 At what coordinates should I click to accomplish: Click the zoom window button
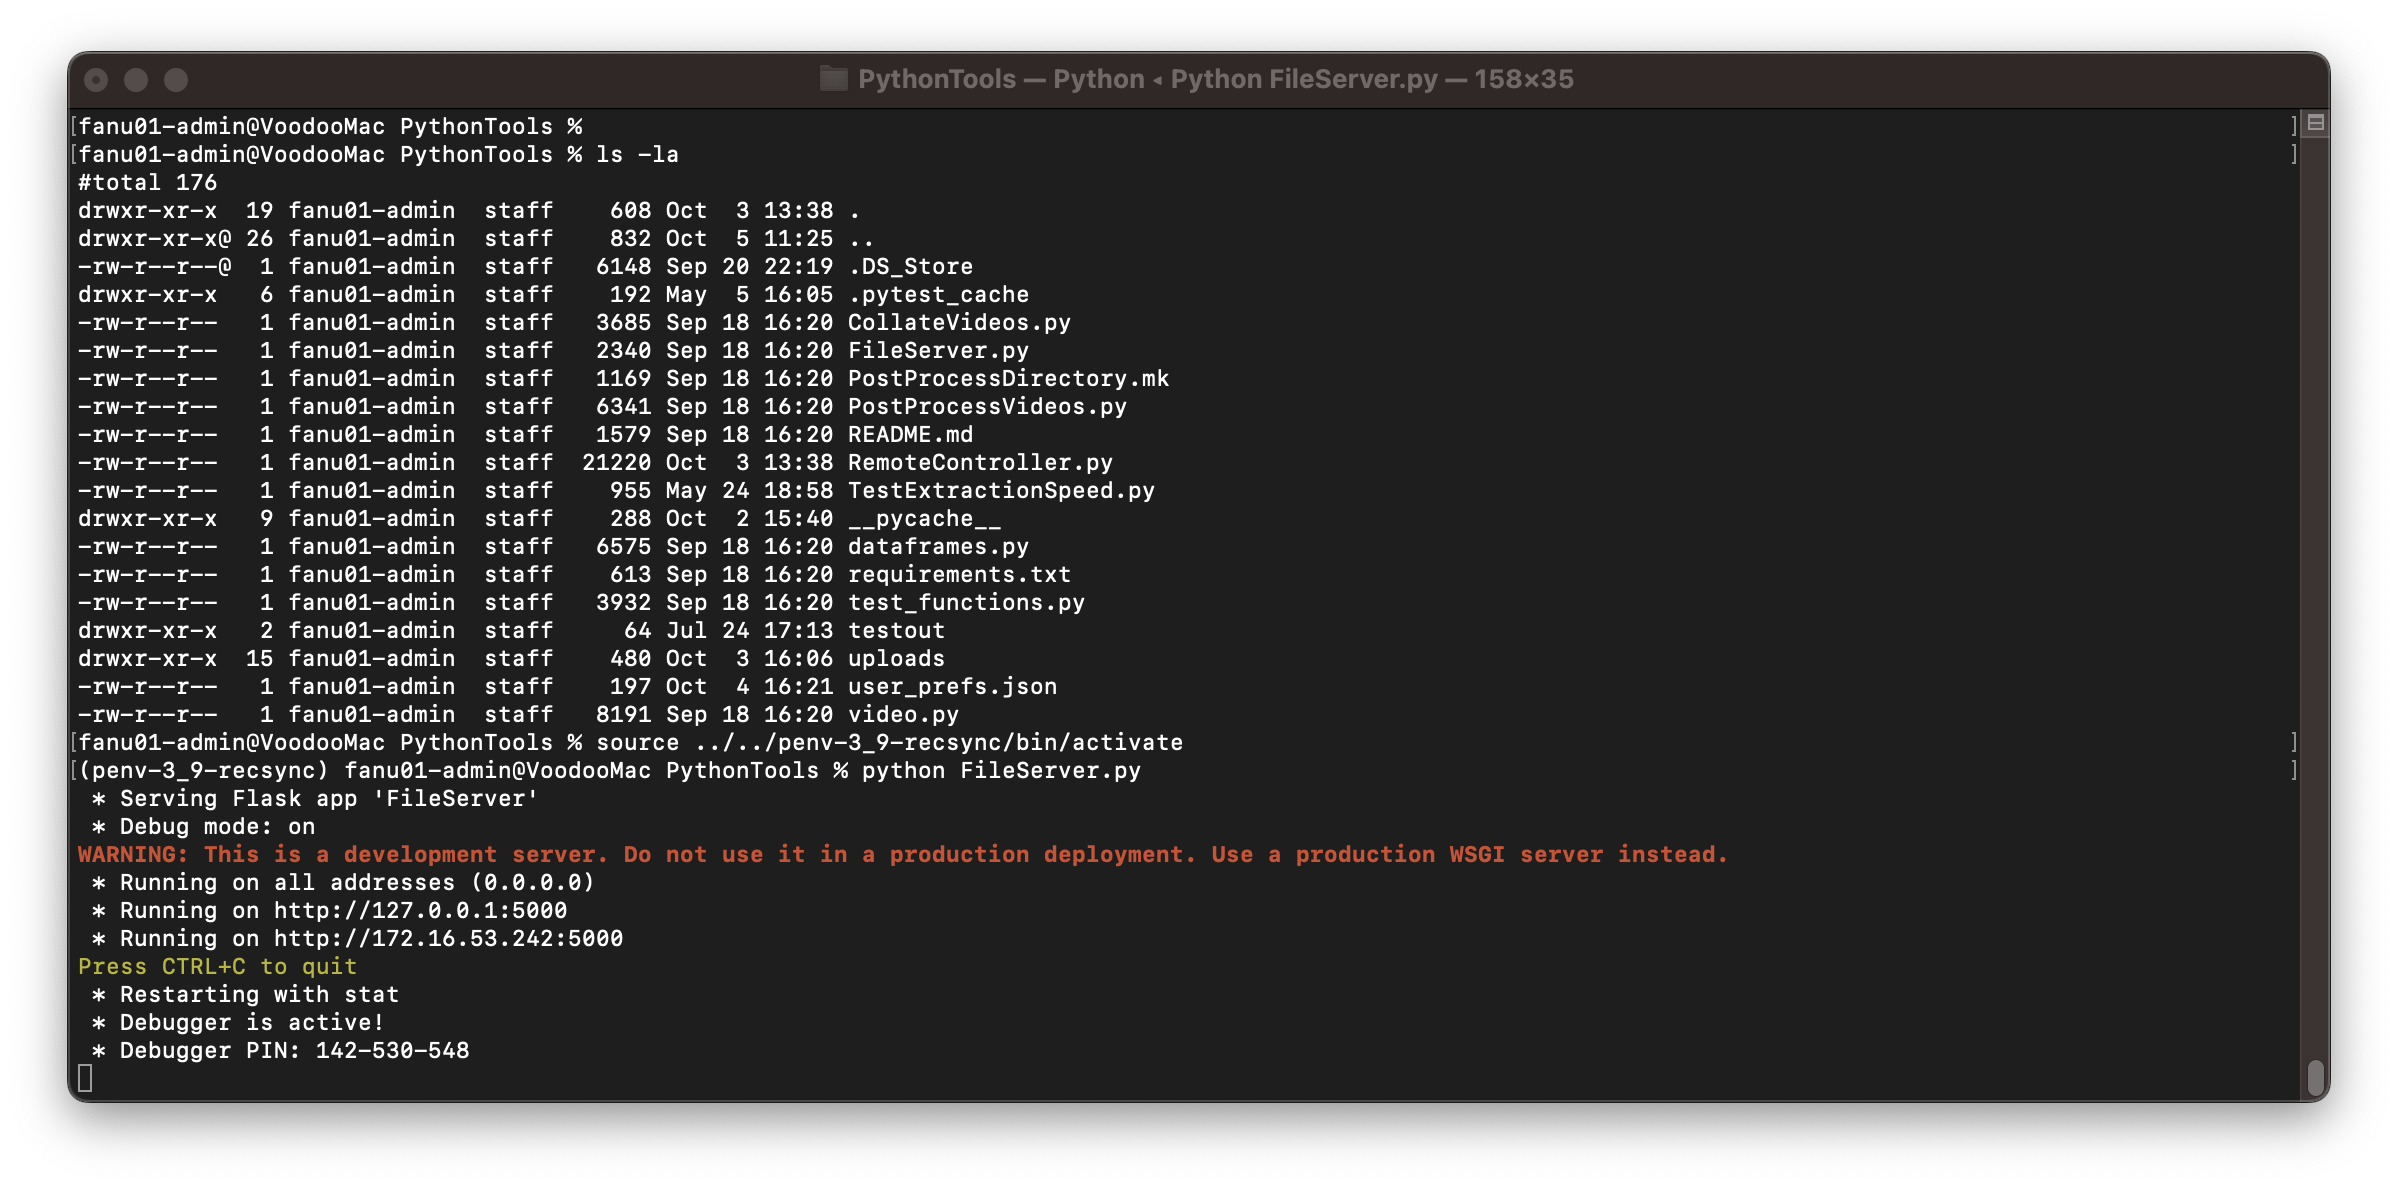176,80
